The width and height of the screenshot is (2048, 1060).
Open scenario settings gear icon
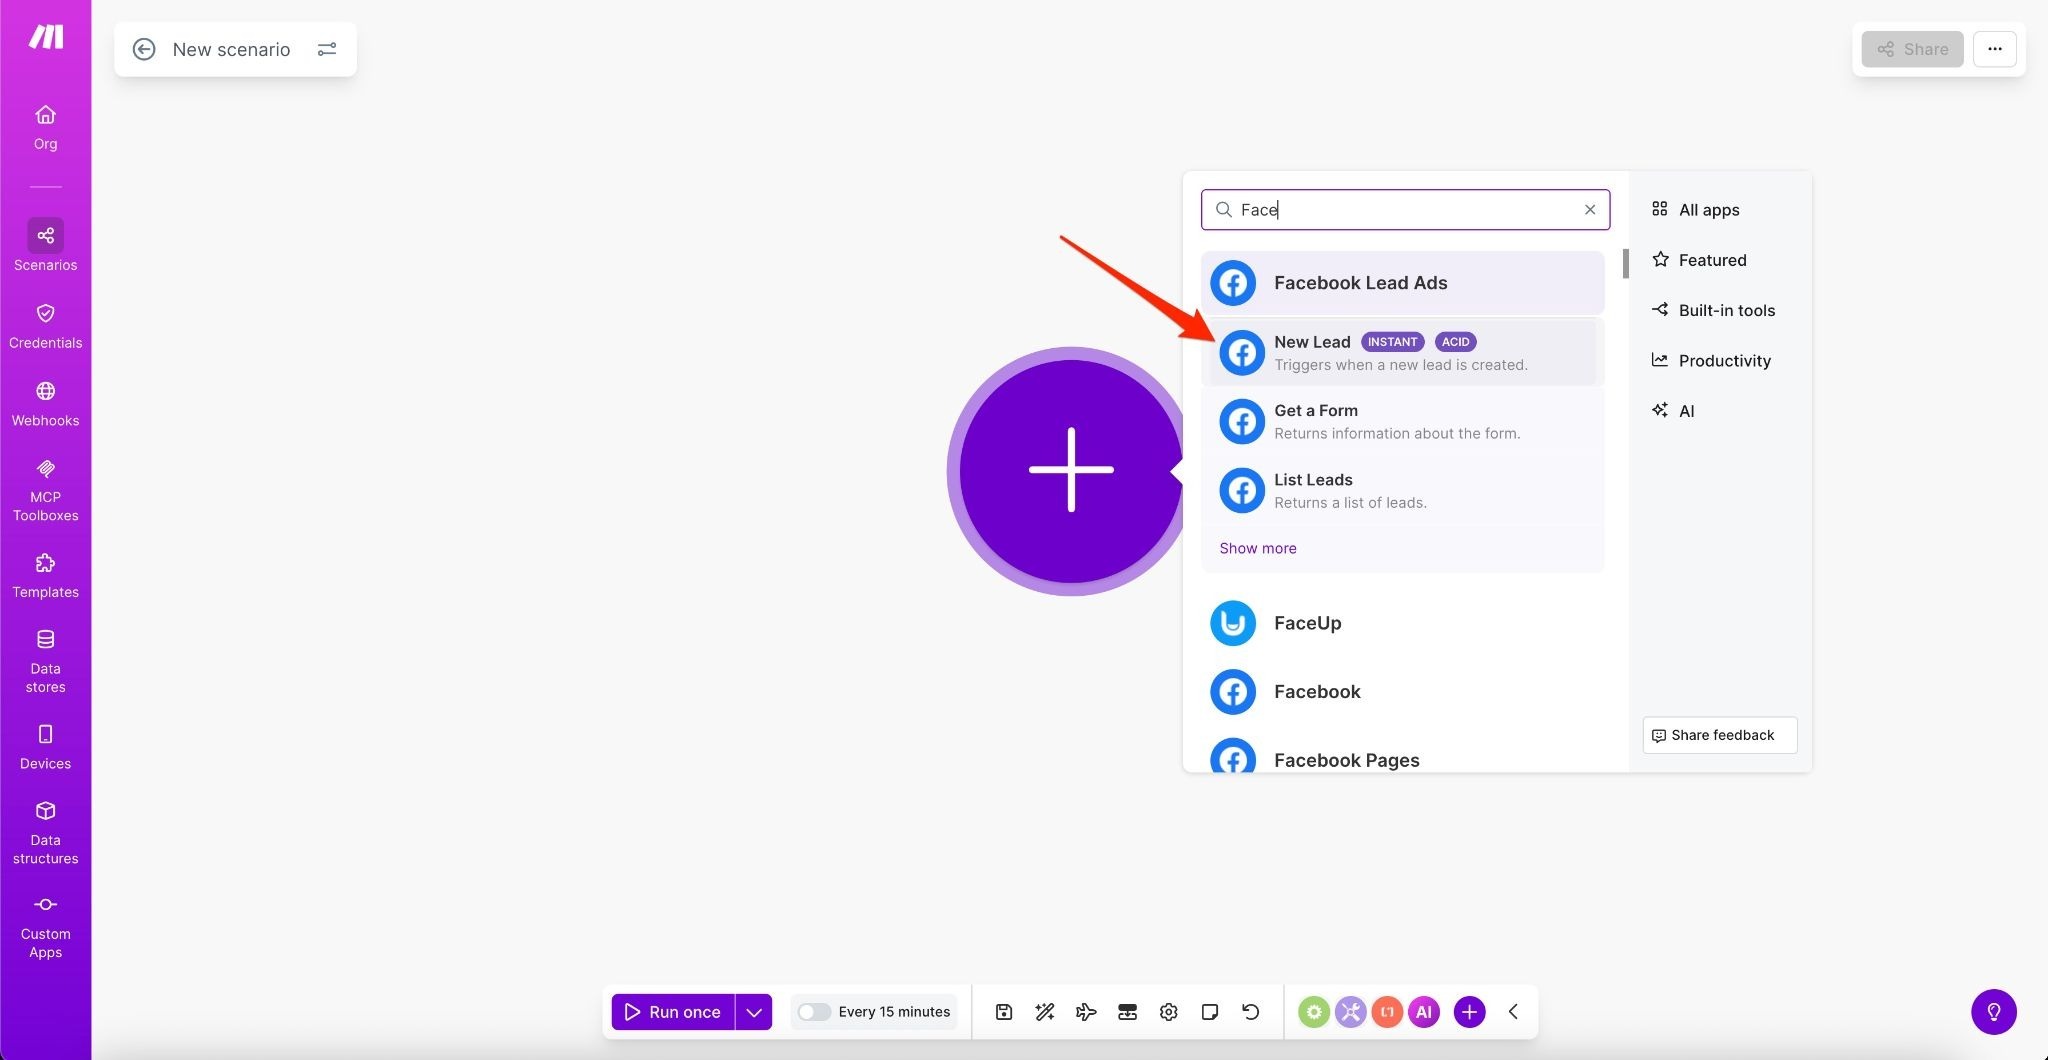pyautogui.click(x=1168, y=1012)
